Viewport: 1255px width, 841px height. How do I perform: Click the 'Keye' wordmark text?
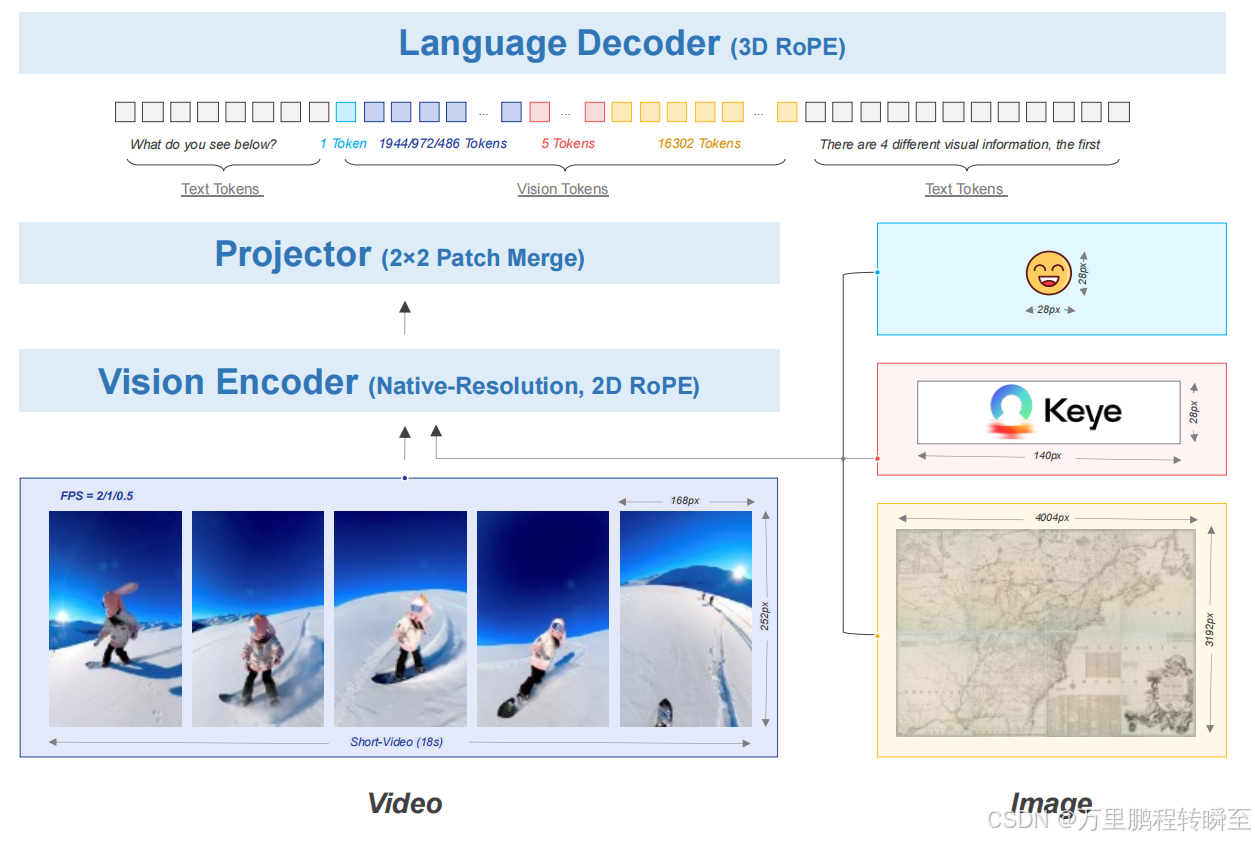pyautogui.click(x=1082, y=411)
